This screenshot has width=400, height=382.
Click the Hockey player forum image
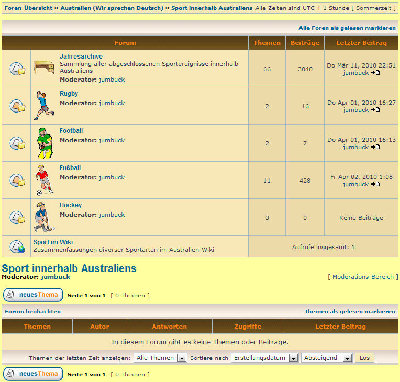43,217
